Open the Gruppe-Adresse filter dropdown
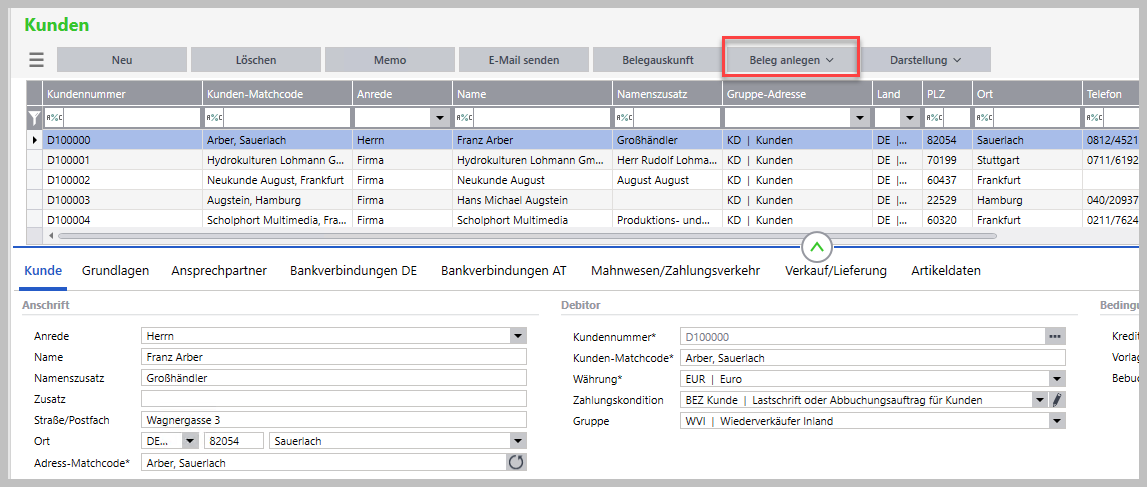This screenshot has width=1147, height=487. pos(860,117)
